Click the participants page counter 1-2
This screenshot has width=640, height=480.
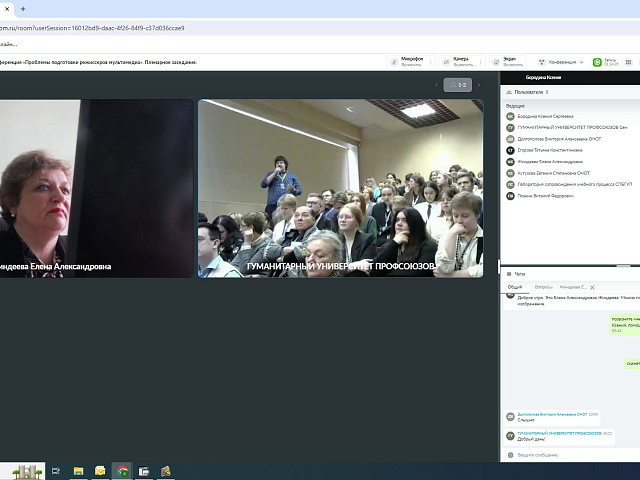(x=458, y=85)
